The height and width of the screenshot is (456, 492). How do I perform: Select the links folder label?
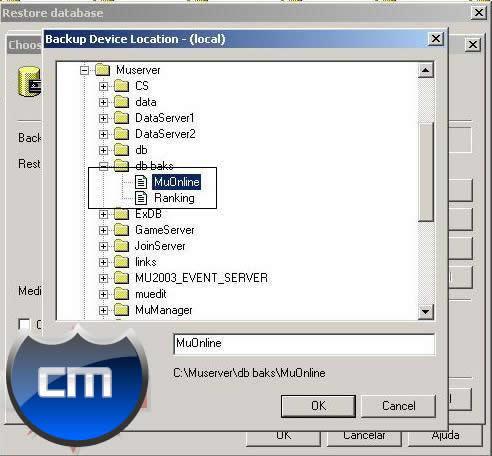click(x=146, y=262)
